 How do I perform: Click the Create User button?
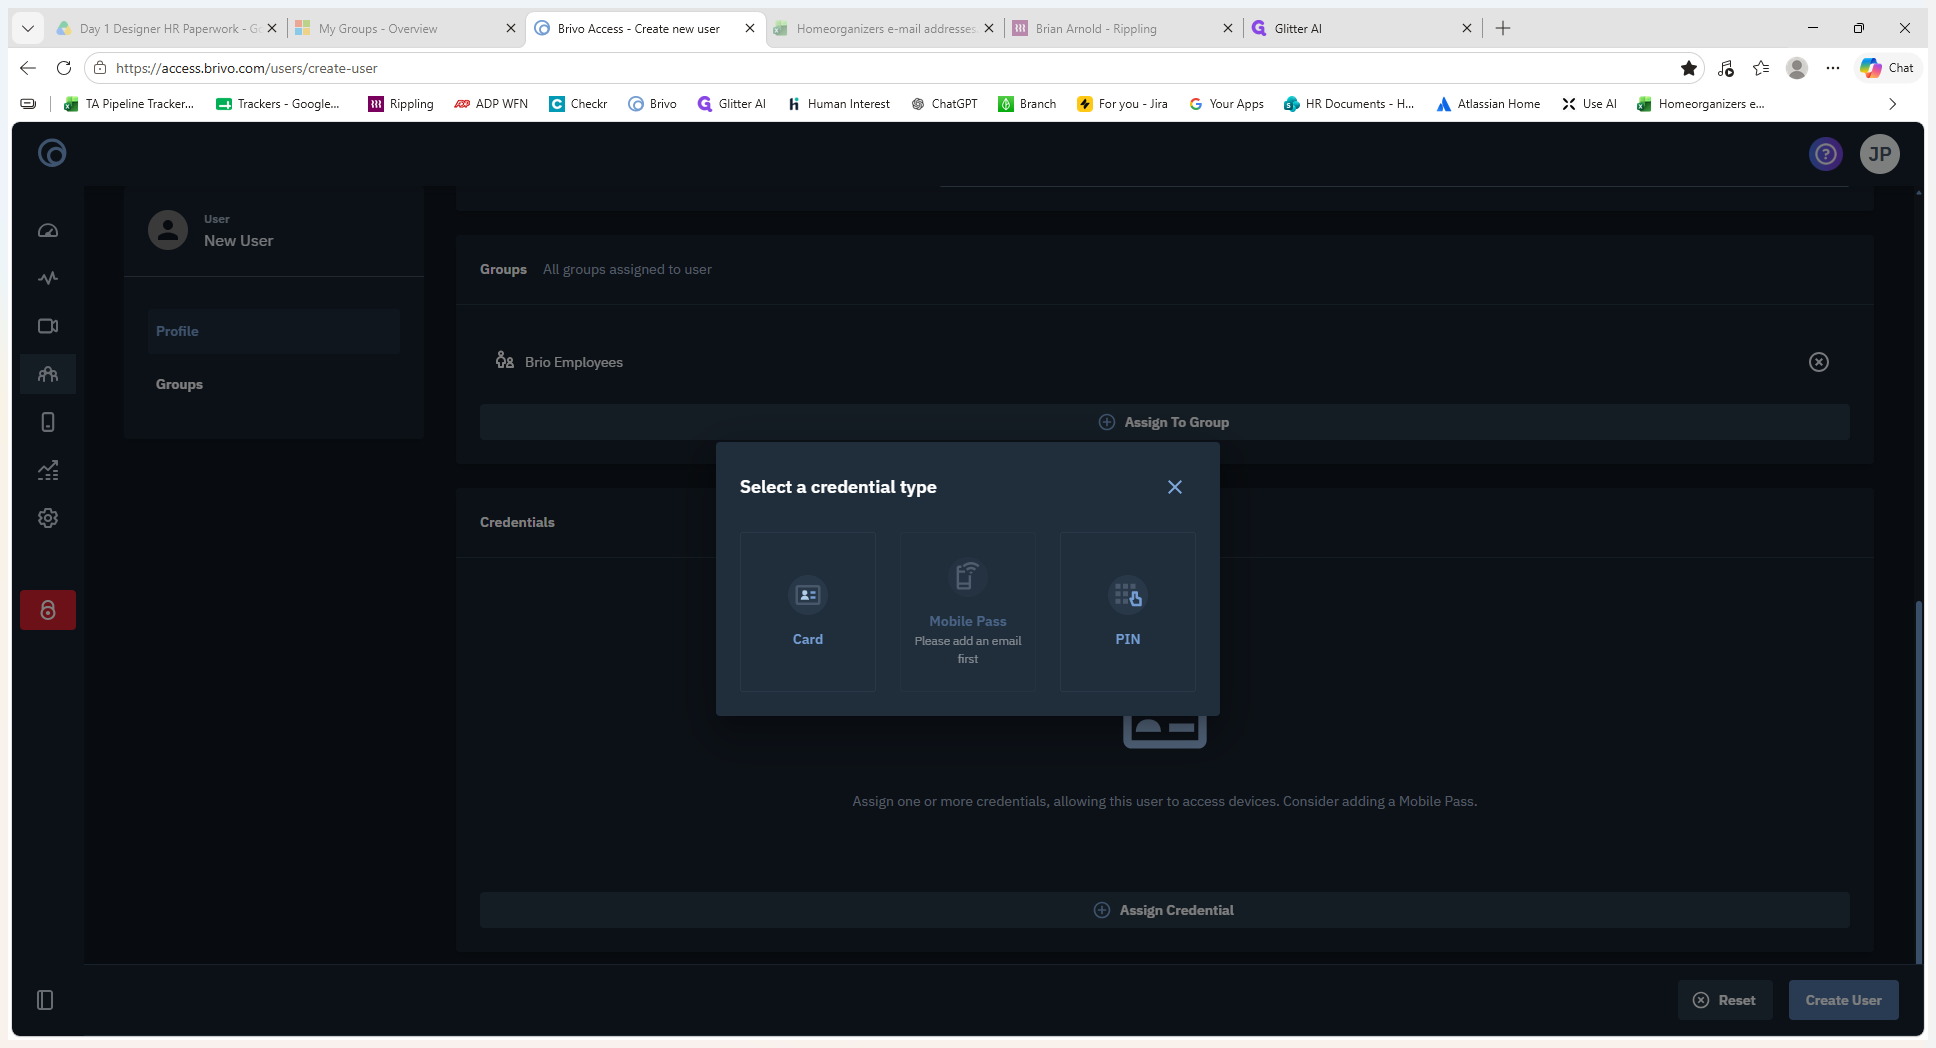tap(1844, 1000)
